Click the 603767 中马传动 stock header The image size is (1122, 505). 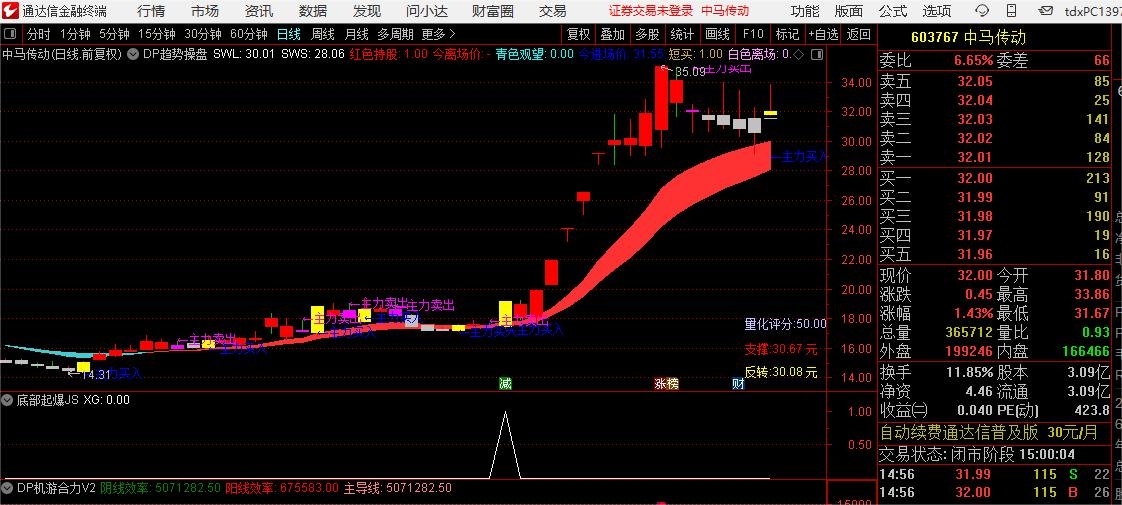[968, 38]
